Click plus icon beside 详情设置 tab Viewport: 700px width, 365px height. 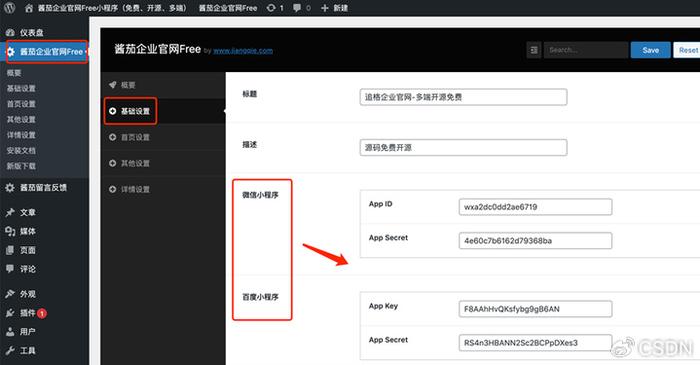click(x=112, y=189)
